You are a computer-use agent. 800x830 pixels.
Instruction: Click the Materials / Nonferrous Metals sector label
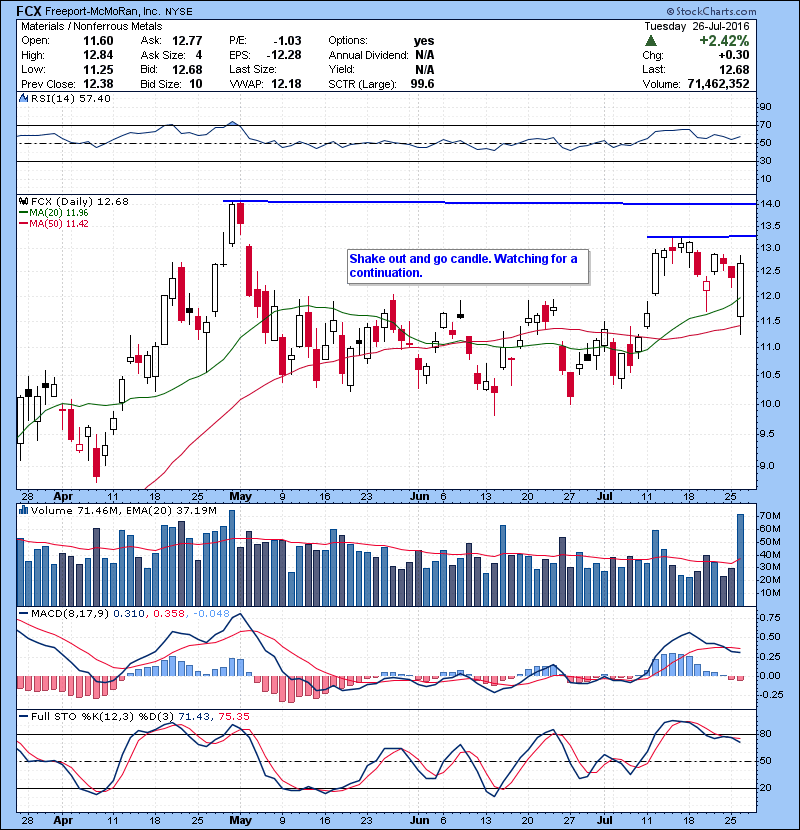pos(92,26)
